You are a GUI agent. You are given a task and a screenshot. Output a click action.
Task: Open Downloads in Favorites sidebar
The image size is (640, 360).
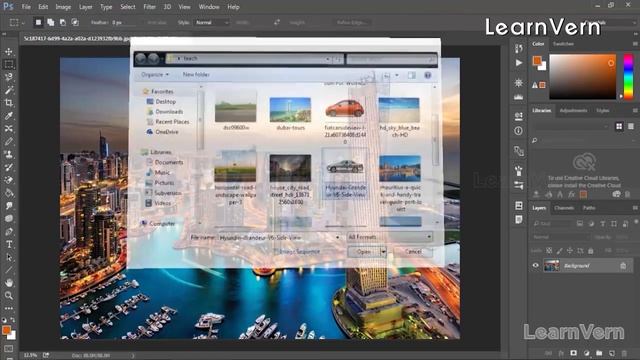169,111
